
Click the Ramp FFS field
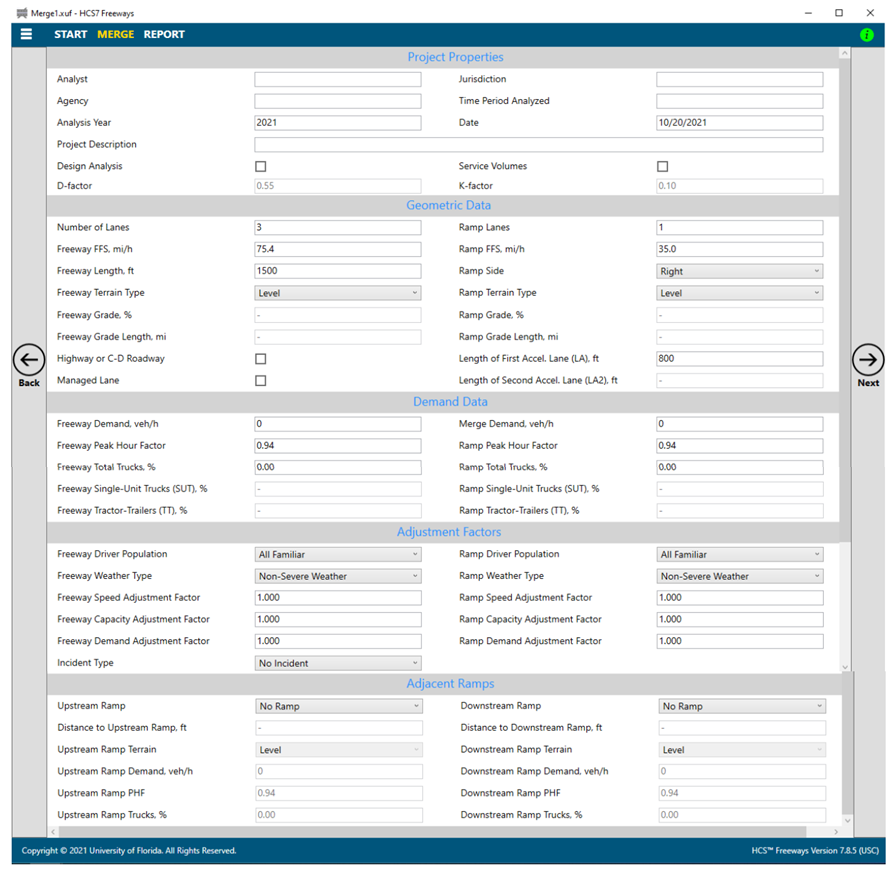coord(739,249)
